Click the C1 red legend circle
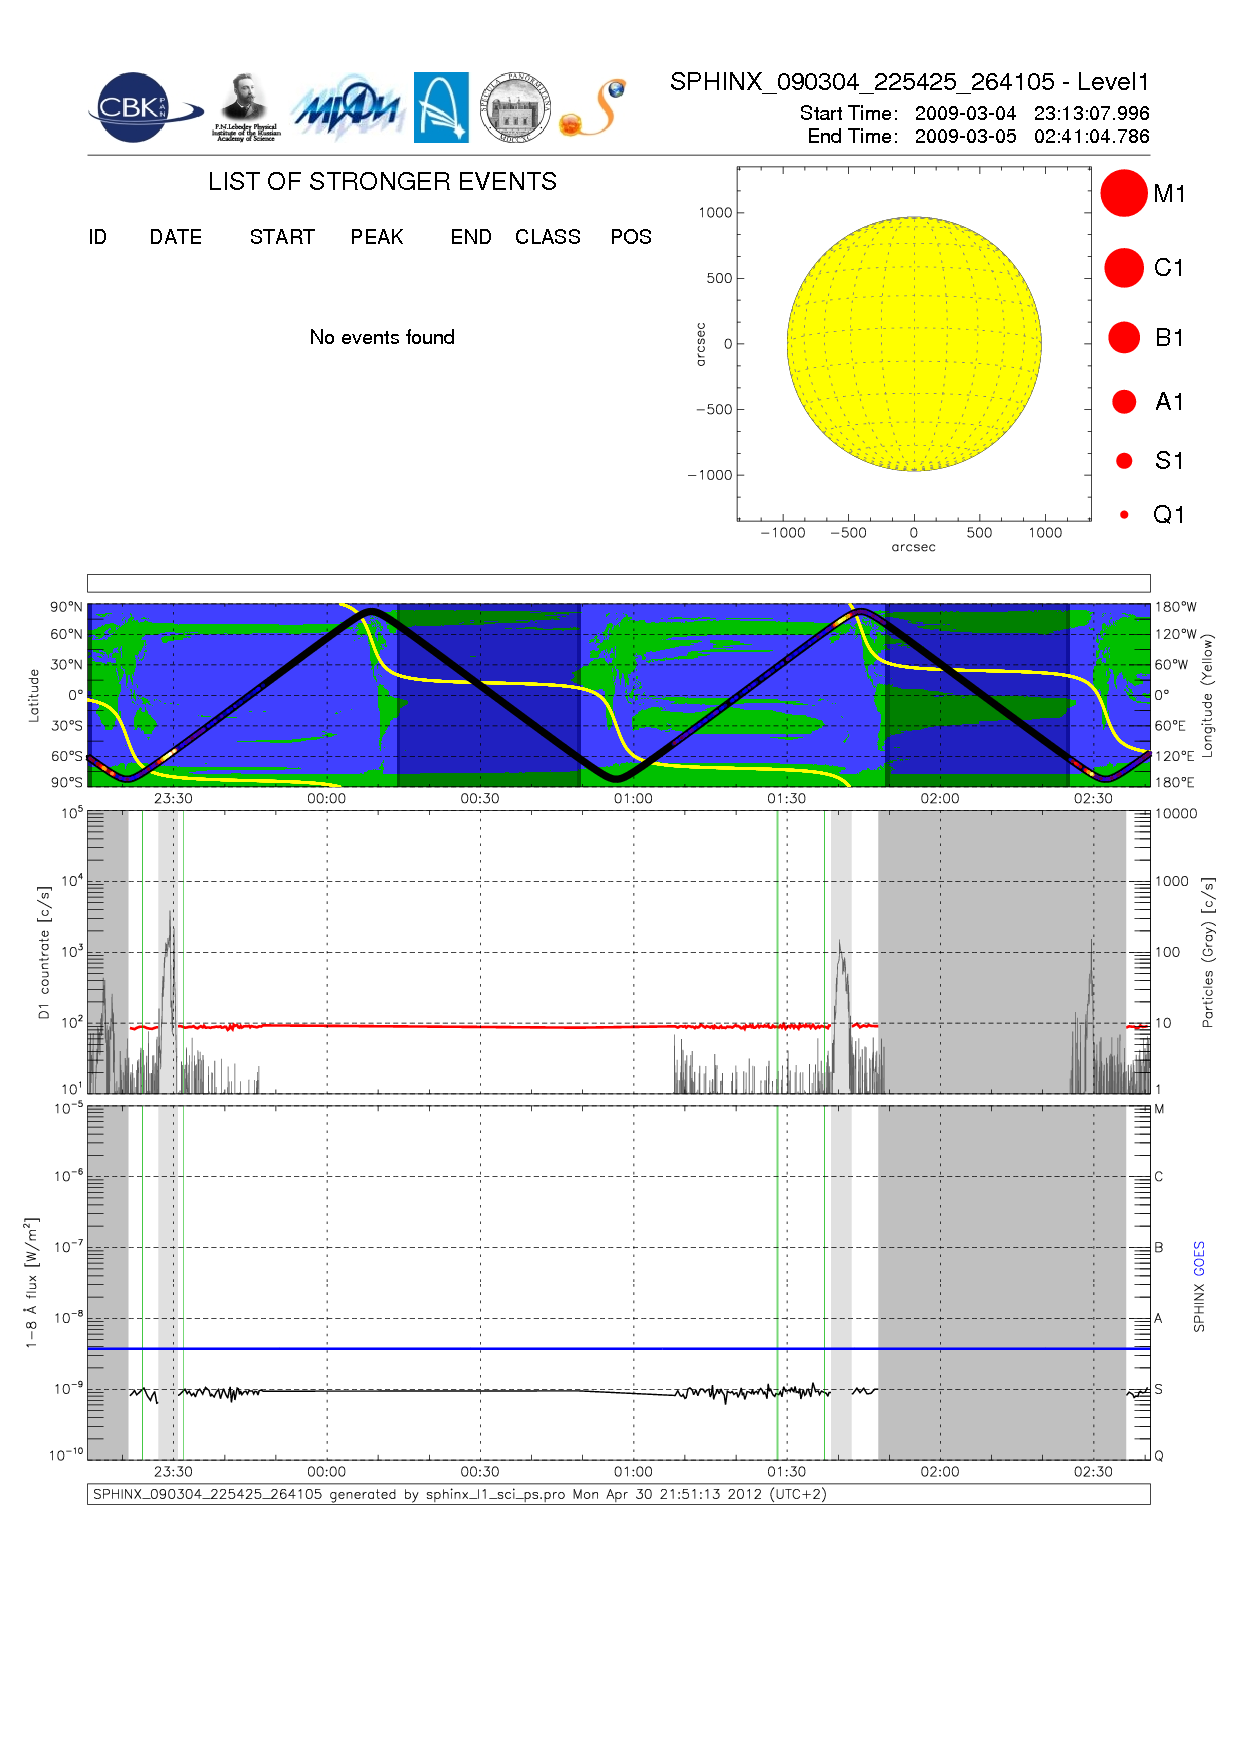The height and width of the screenshot is (1754, 1240). (1124, 268)
